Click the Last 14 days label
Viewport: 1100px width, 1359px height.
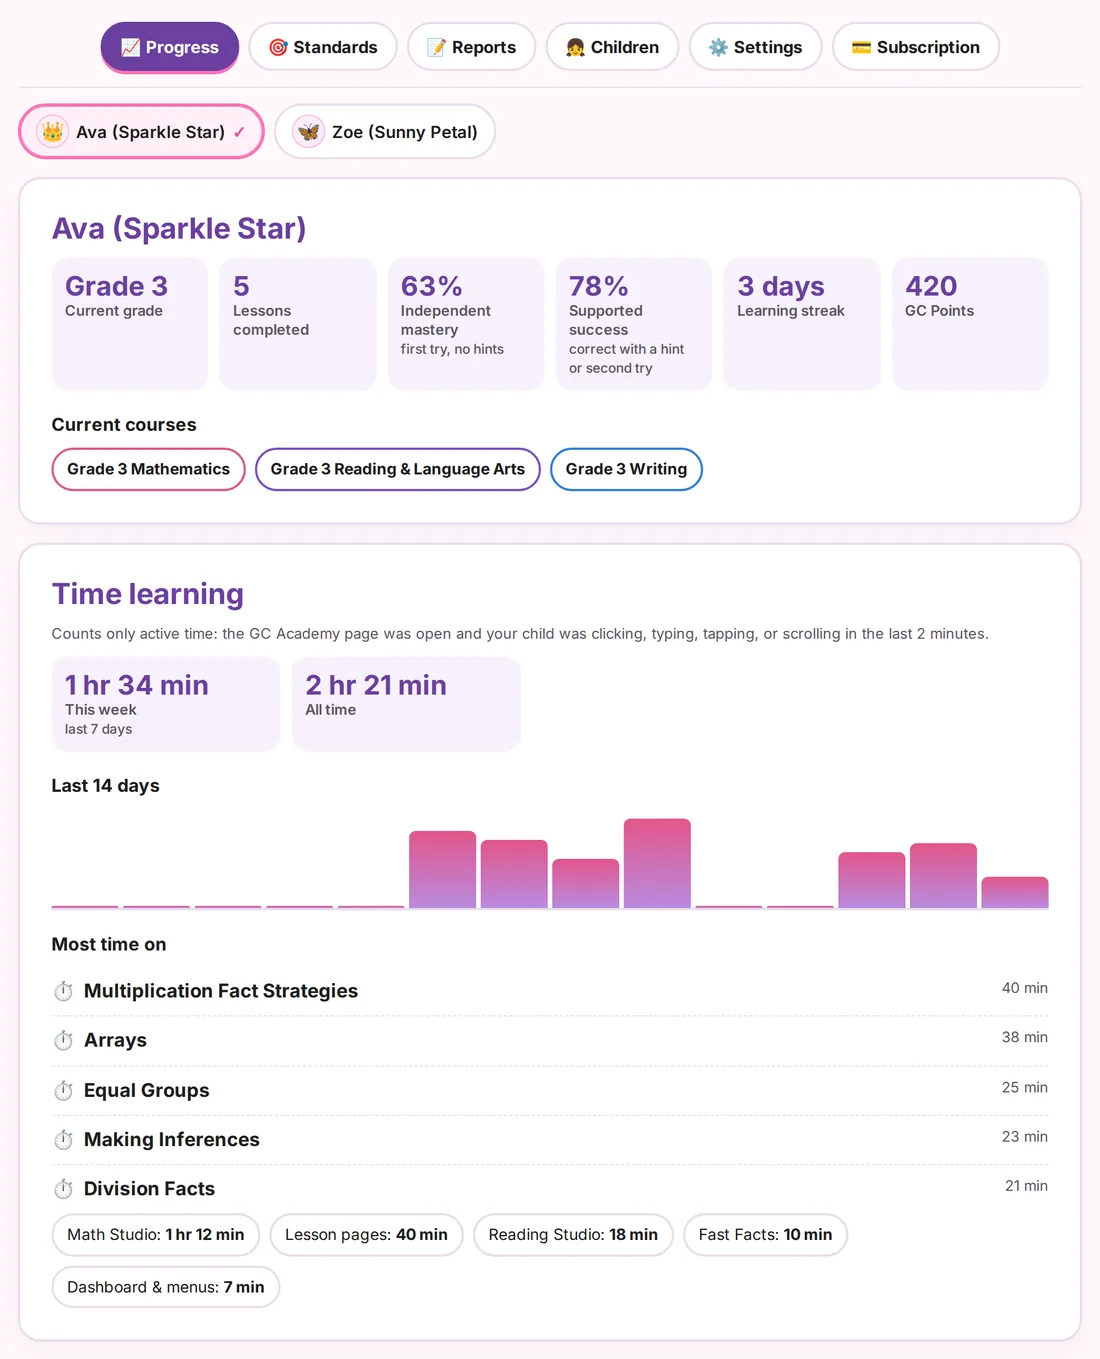click(x=106, y=786)
